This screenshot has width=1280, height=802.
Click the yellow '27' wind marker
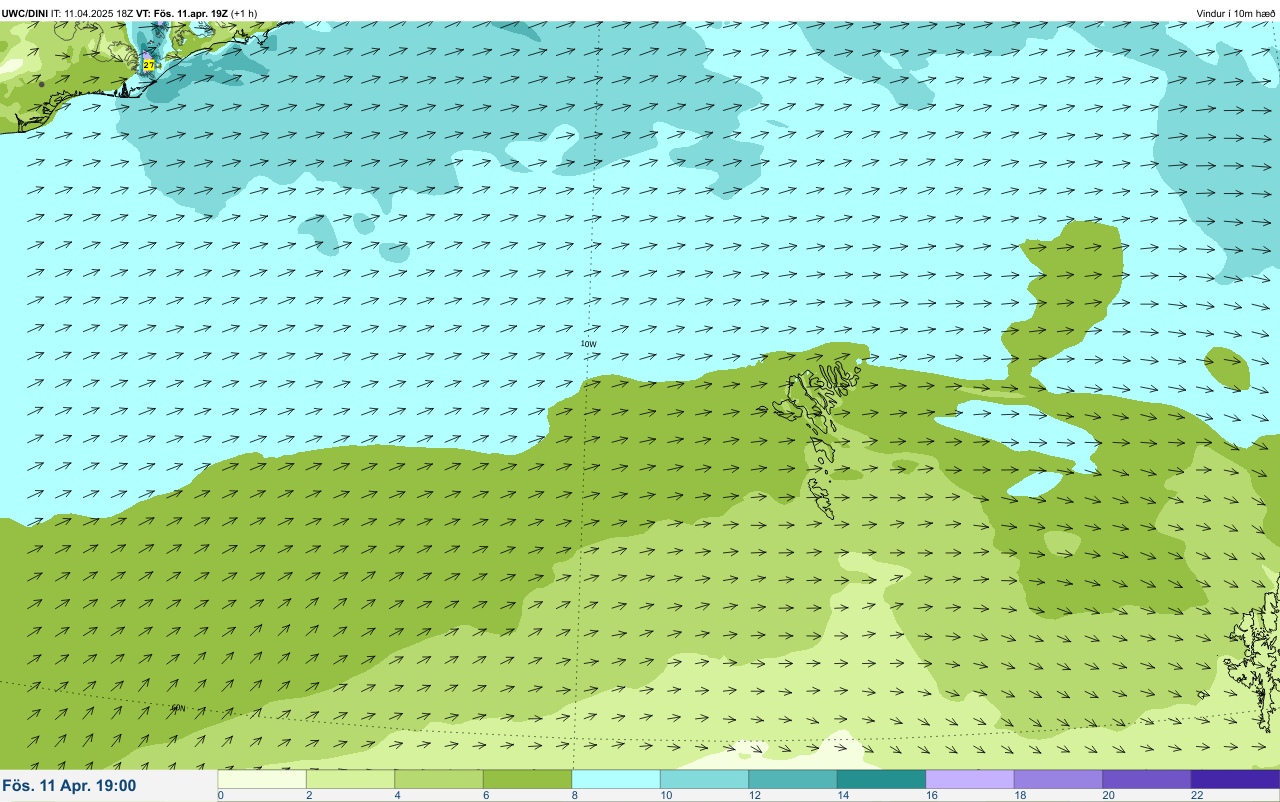pos(149,65)
